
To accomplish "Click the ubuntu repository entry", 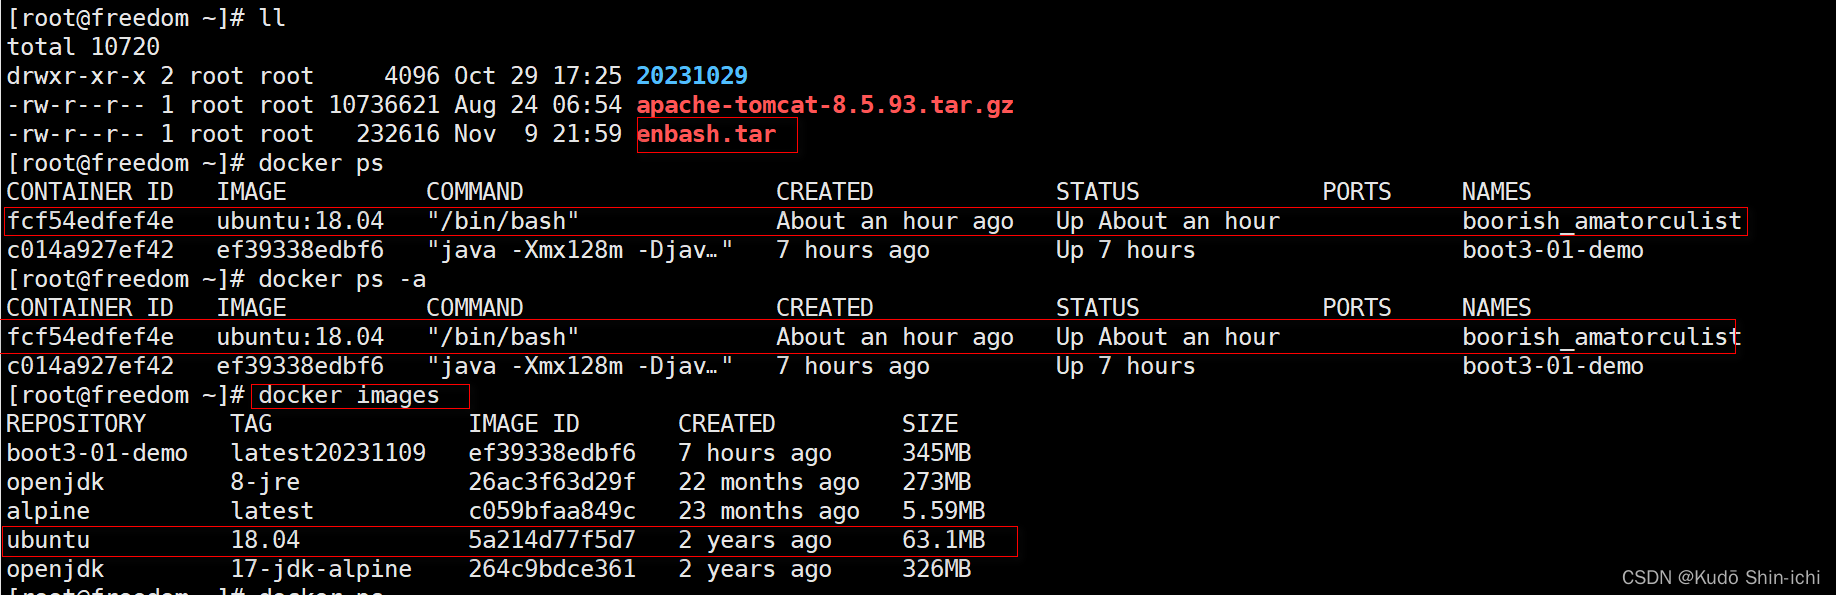I will point(48,540).
